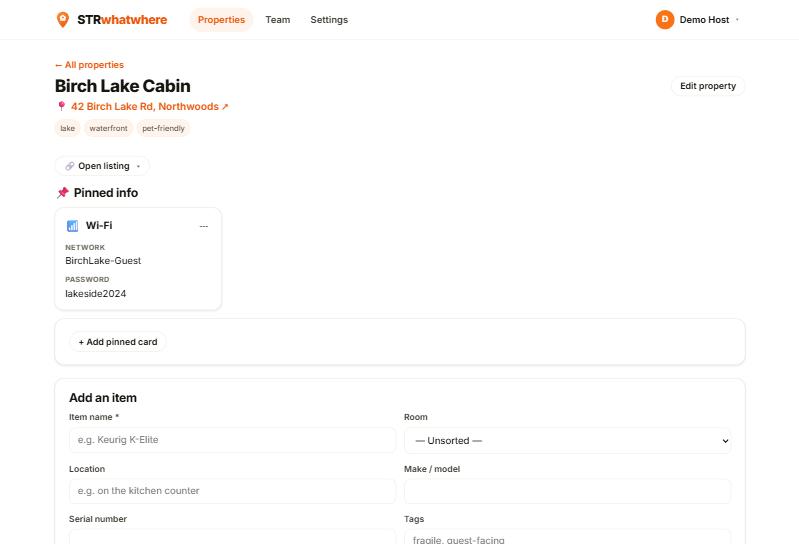This screenshot has height=544, width=799.
Task: Go back via All properties link
Action: click(89, 65)
